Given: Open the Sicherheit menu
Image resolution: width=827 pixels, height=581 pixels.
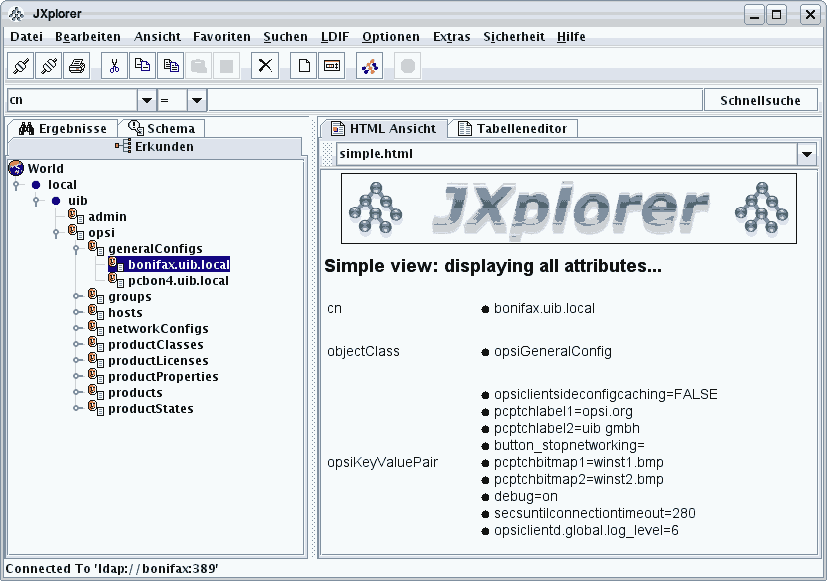Looking at the screenshot, I should pos(514,37).
